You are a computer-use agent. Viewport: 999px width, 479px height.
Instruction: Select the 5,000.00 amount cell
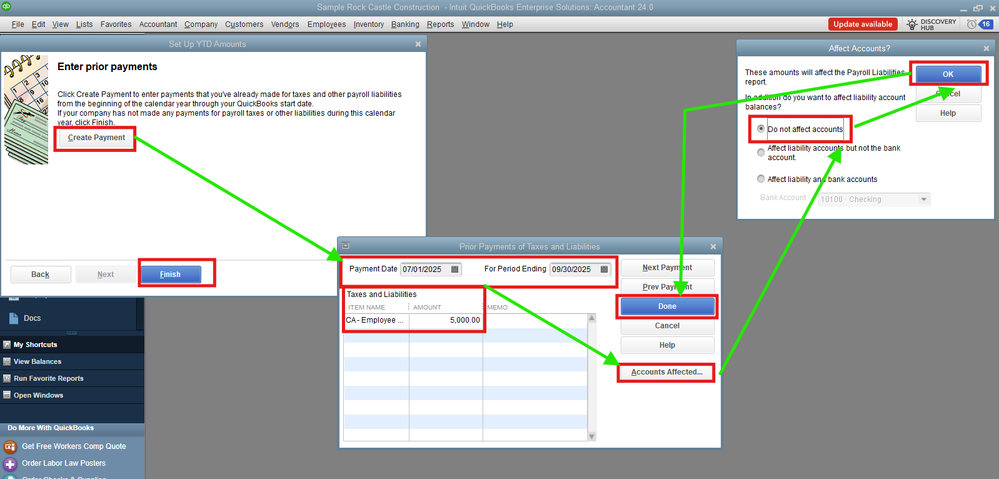tap(446, 320)
